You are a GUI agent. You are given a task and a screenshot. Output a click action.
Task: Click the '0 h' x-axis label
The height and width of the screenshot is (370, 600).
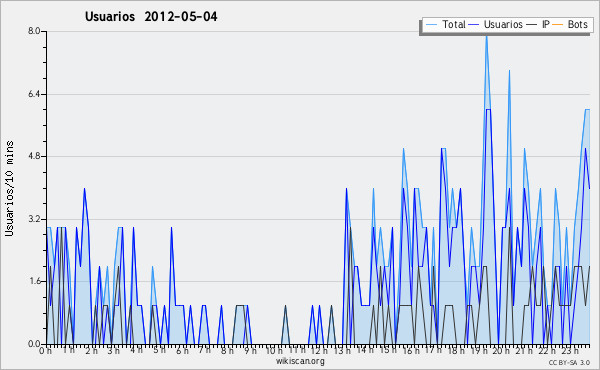45,351
